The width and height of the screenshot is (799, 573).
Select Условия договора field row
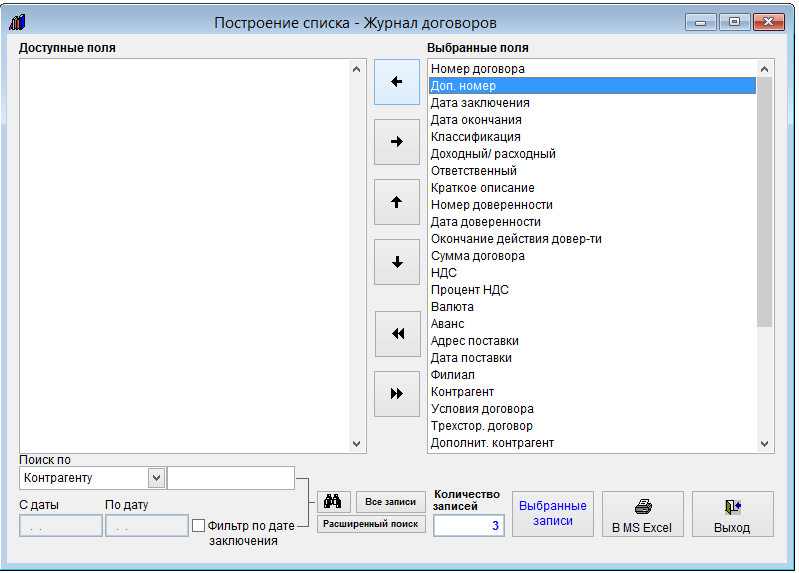tap(592, 409)
